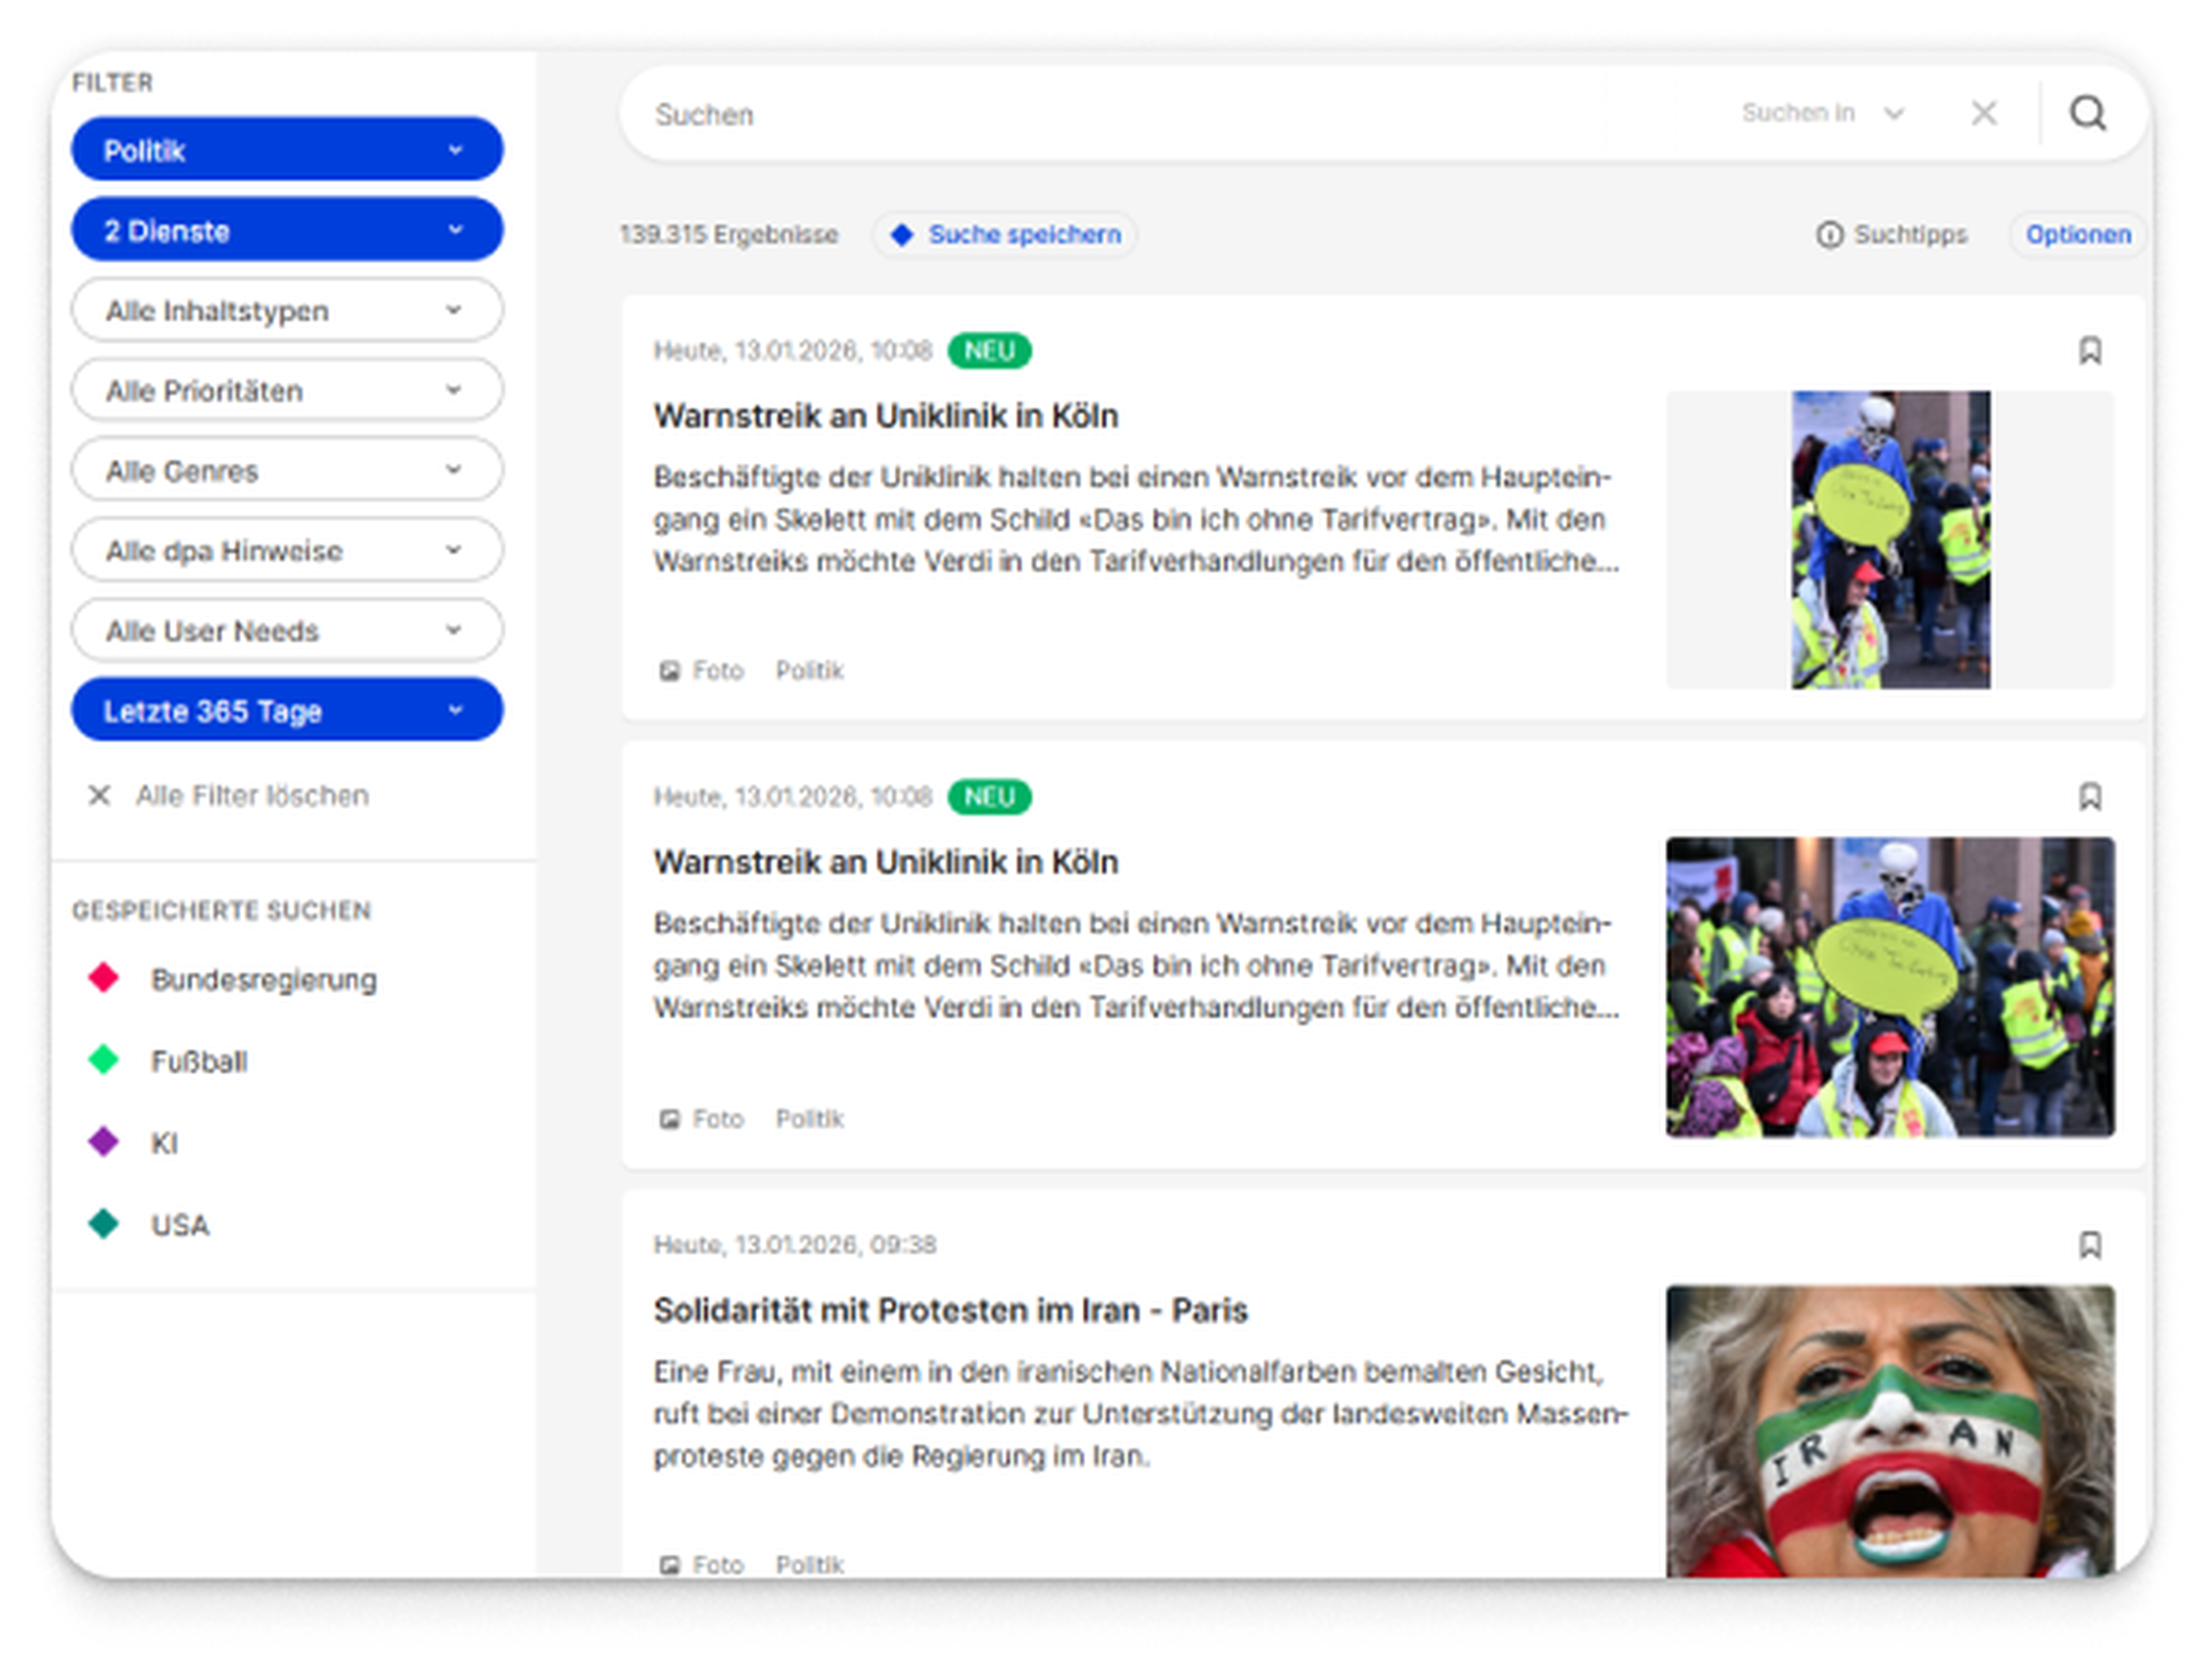This screenshot has width=2212, height=1659.
Task: Clear search with the X icon
Action: pyautogui.click(x=1984, y=114)
